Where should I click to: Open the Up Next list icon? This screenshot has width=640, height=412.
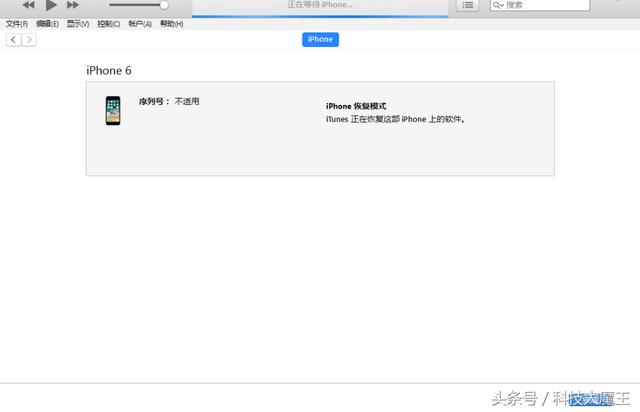[468, 5]
